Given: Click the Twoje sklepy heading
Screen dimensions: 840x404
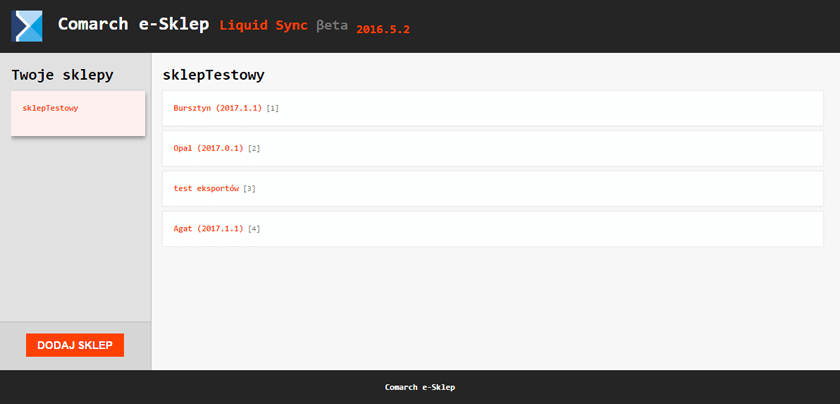Looking at the screenshot, I should (x=63, y=75).
